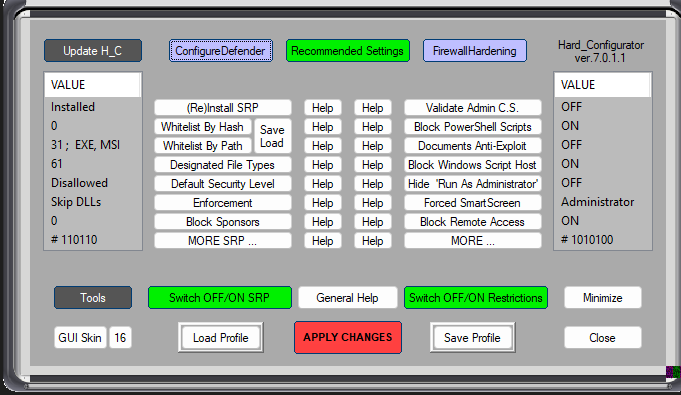
Task: Toggle Block PowerShell Scripts
Action: 473,127
